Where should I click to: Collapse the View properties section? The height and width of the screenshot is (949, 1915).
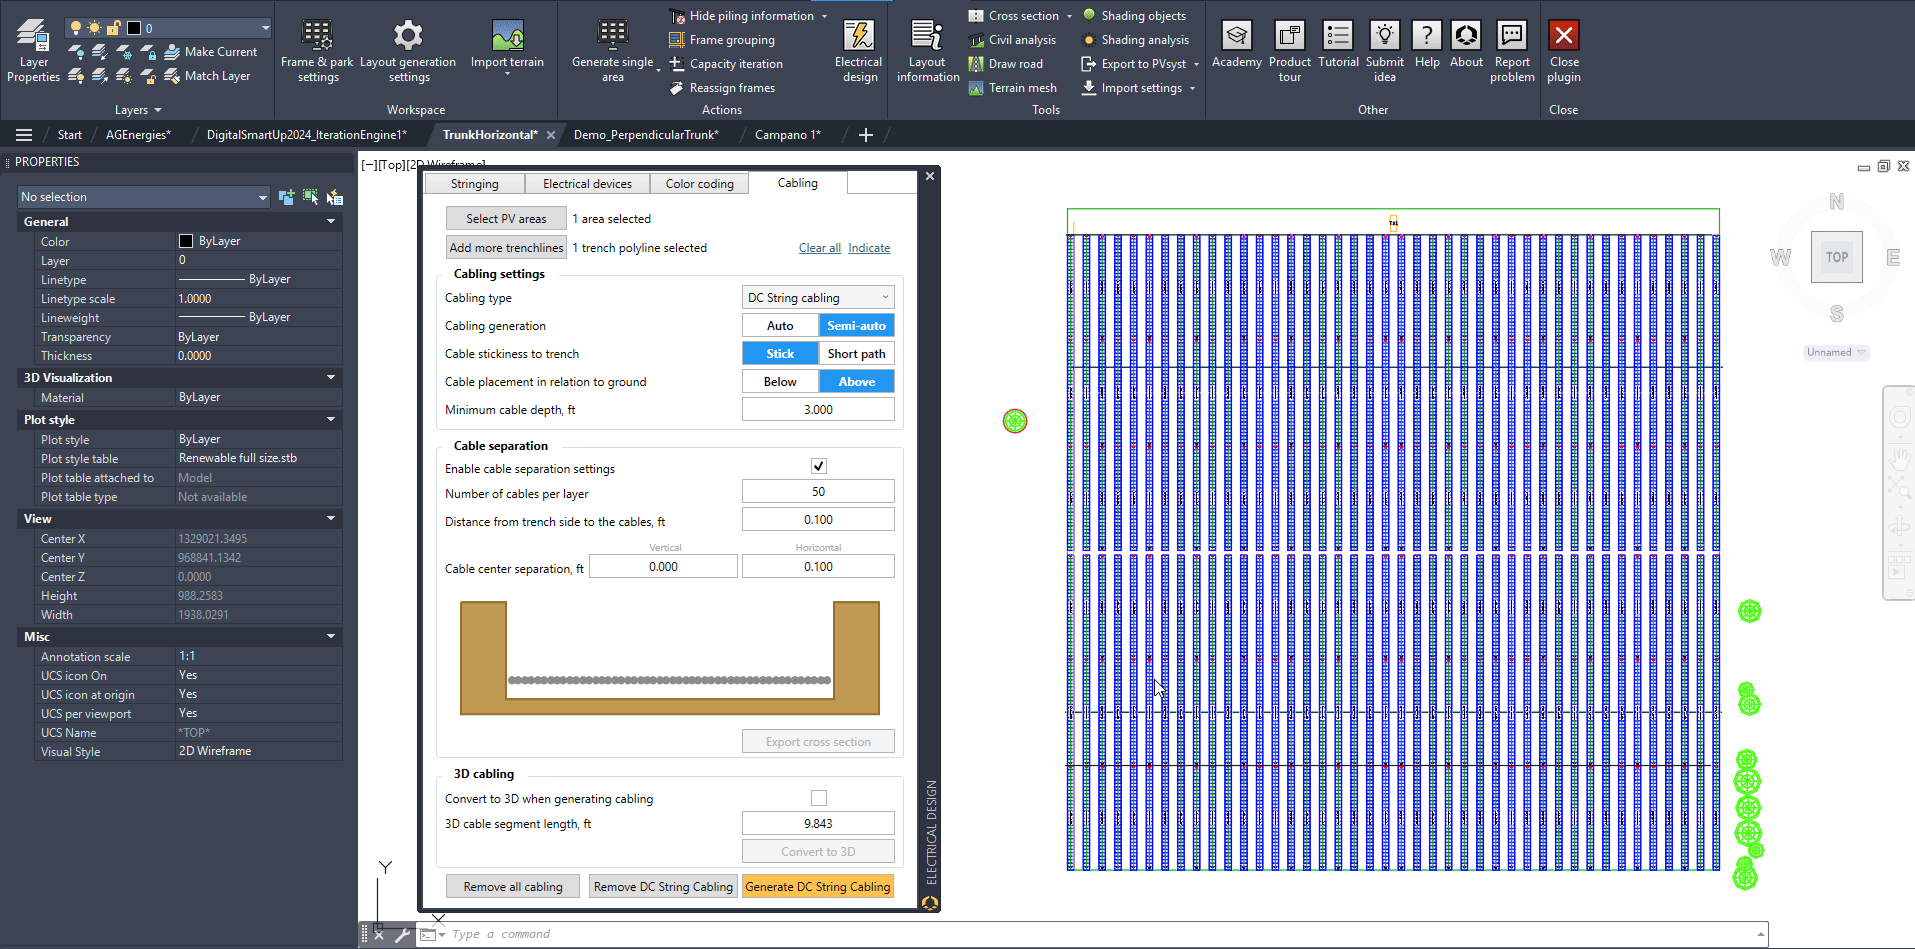click(x=331, y=519)
